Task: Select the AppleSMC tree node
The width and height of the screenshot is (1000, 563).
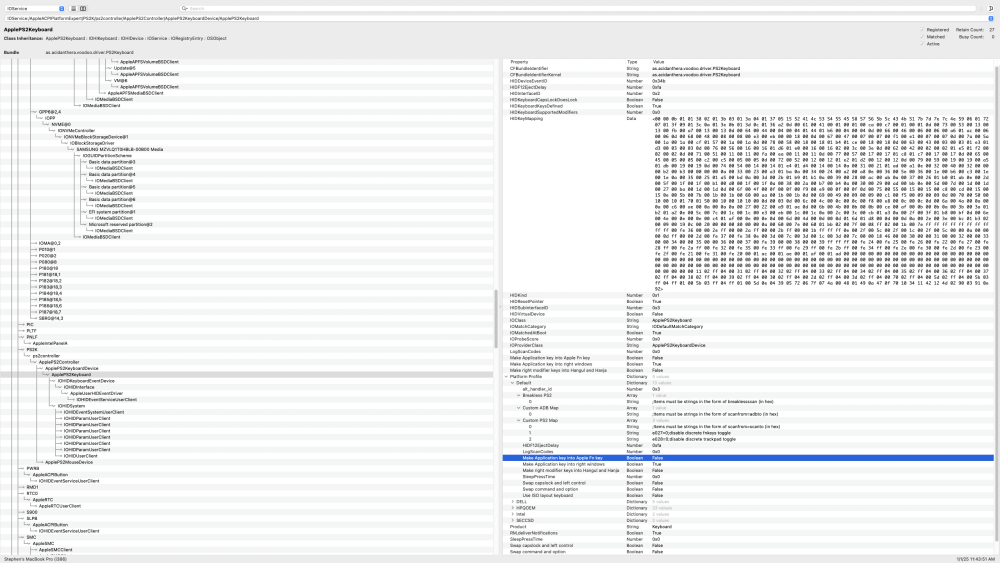Action: pos(42,544)
